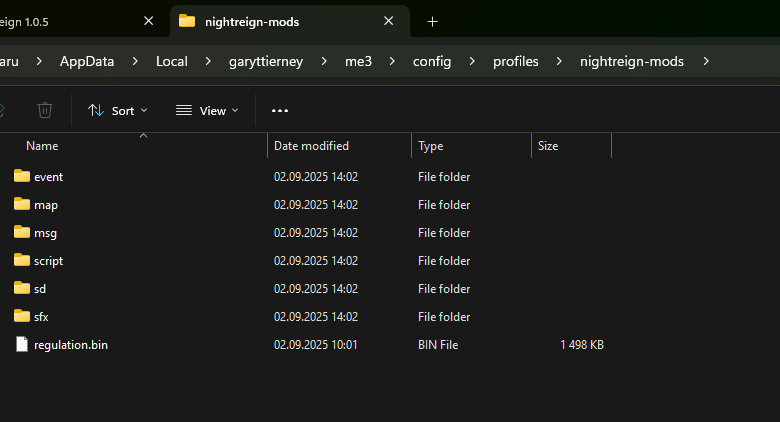Select the regulation.bin file icon
The width and height of the screenshot is (780, 422).
point(22,345)
